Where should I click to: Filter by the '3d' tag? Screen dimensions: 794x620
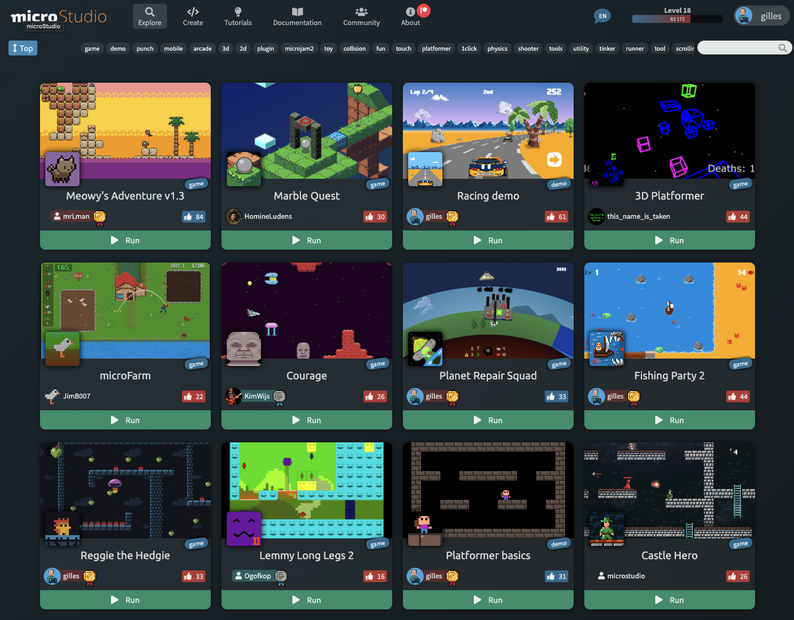(226, 49)
